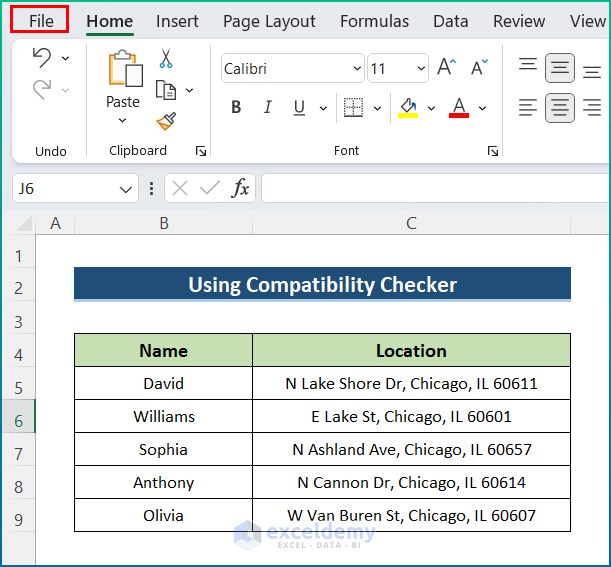Click the formula bar vertical dots handle
This screenshot has height=567, width=611.
point(151,189)
